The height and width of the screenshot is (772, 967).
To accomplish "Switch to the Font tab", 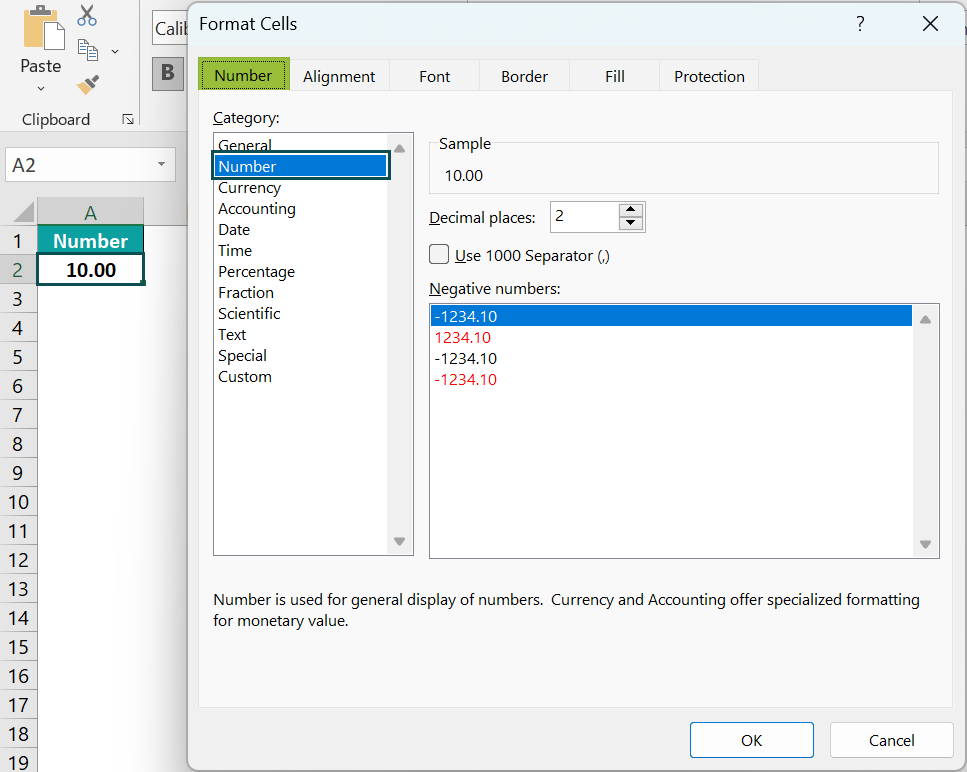I will point(434,76).
